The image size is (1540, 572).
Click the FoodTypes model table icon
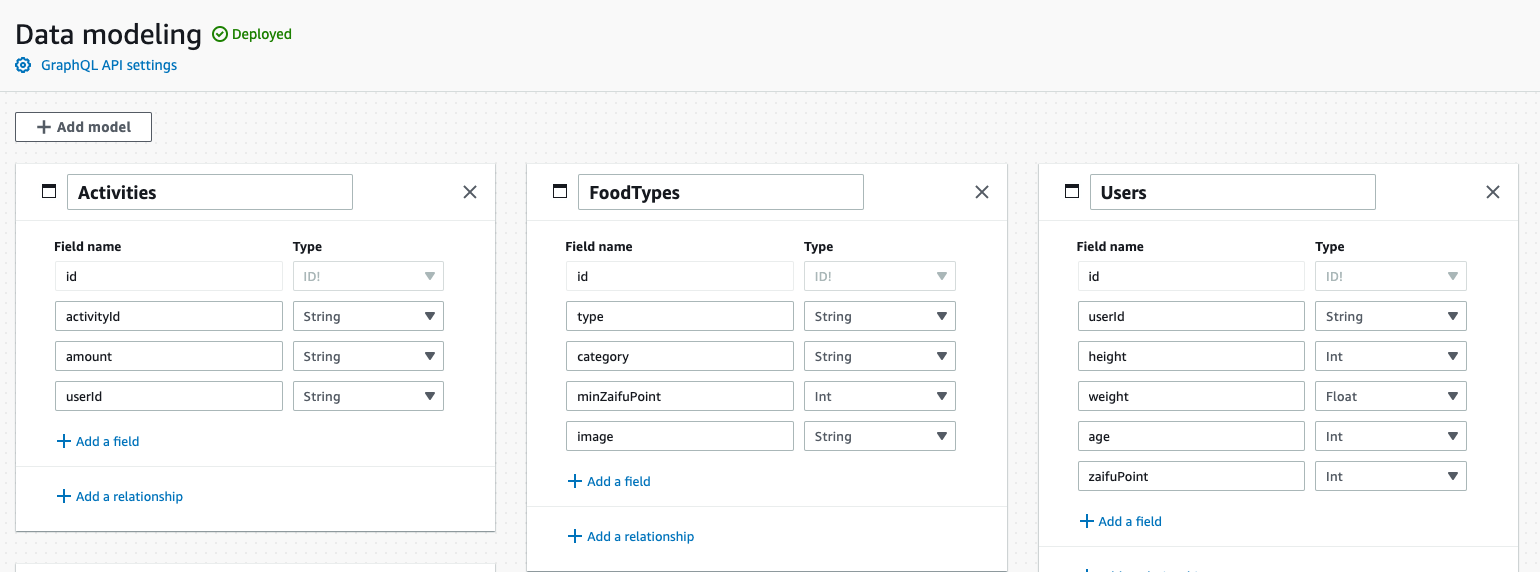[x=560, y=192]
